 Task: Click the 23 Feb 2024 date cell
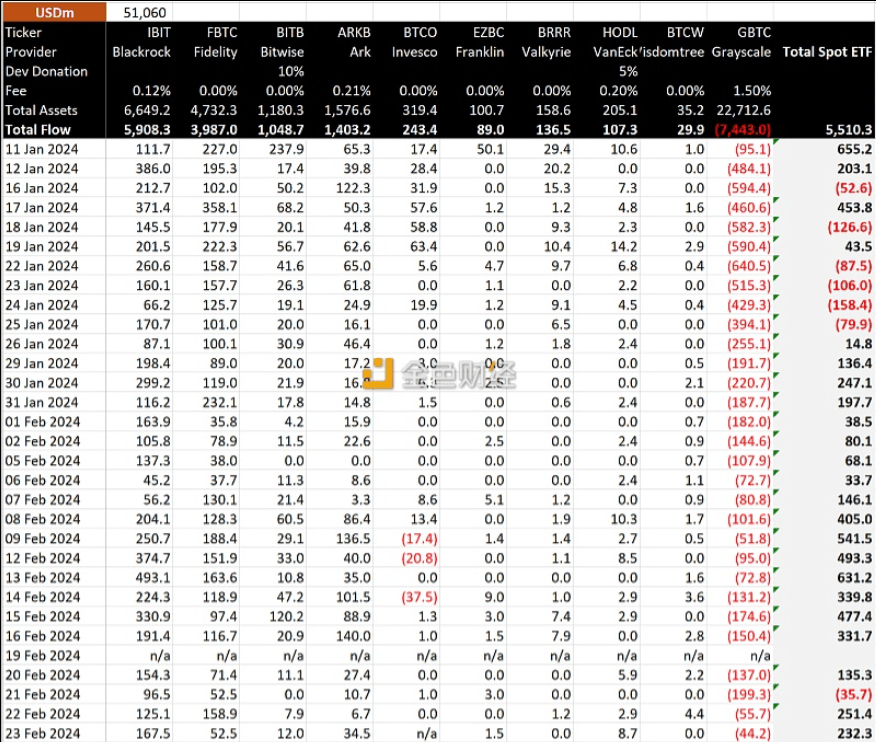click(x=42, y=733)
